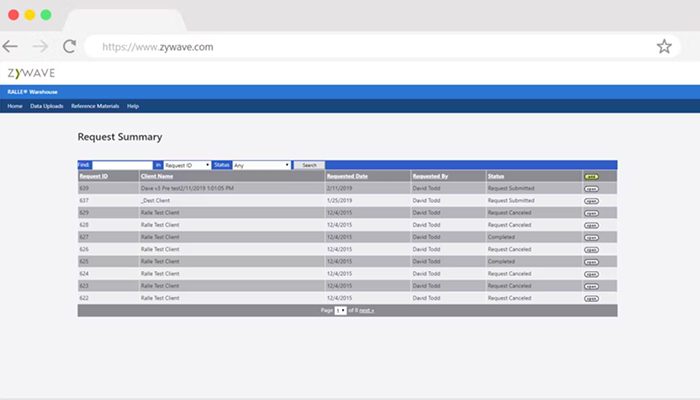This screenshot has height=400, width=700.
Task: Click 'Request Canceled' status in row 622
Action: 509,298
